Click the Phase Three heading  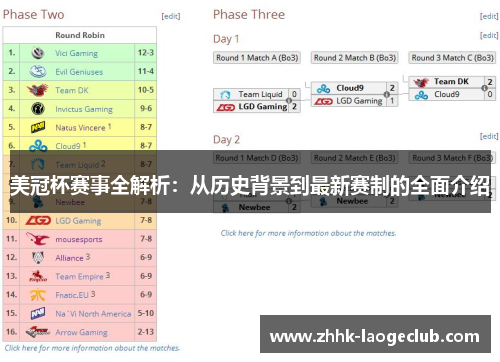tap(249, 15)
